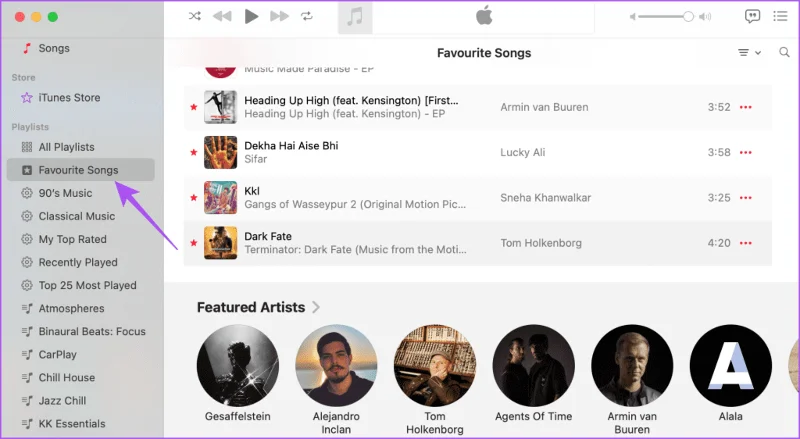Screen dimensions: 800x439
Task: Adjust the volume slider knob
Action: pyautogui.click(x=688, y=17)
